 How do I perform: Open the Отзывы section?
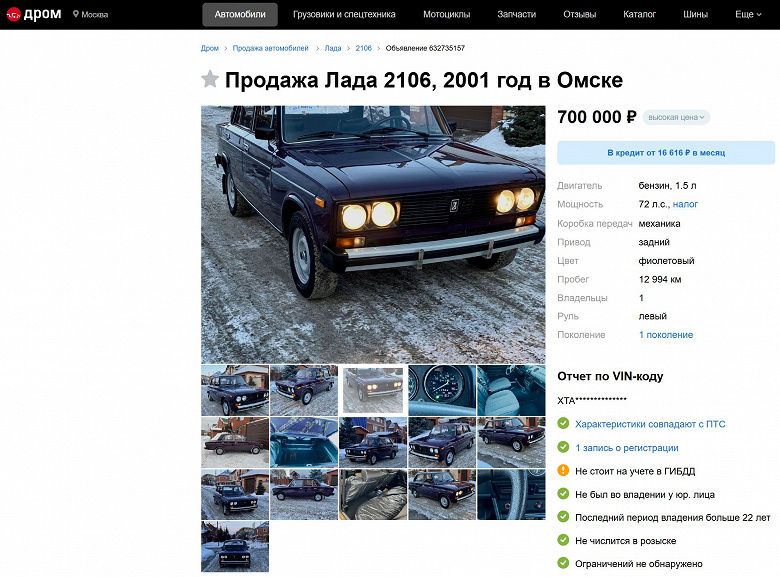pos(580,14)
